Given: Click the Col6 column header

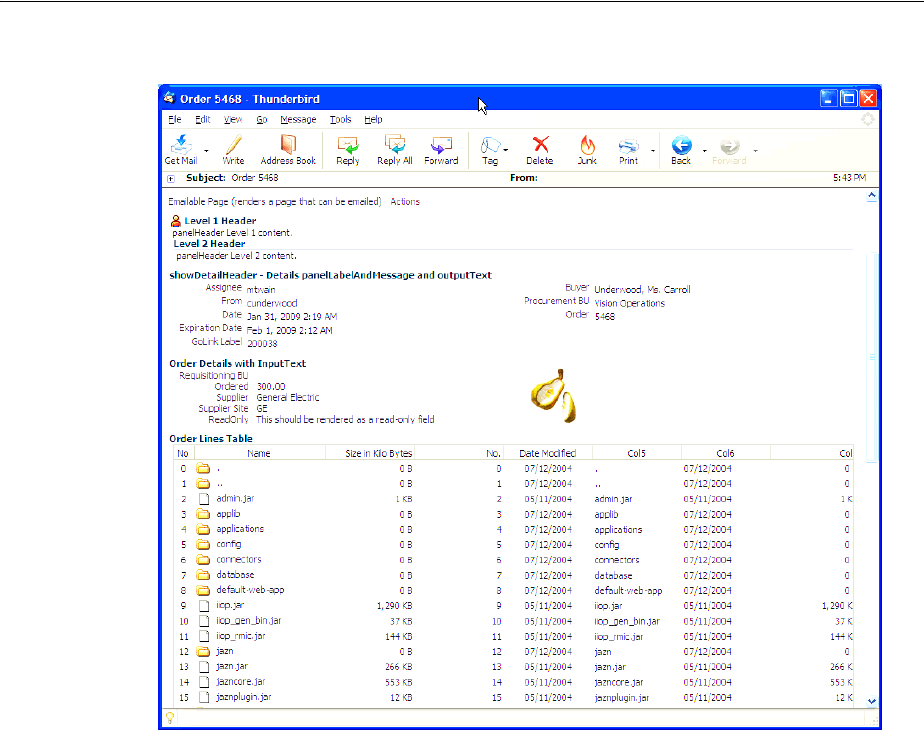Looking at the screenshot, I should click(725, 453).
